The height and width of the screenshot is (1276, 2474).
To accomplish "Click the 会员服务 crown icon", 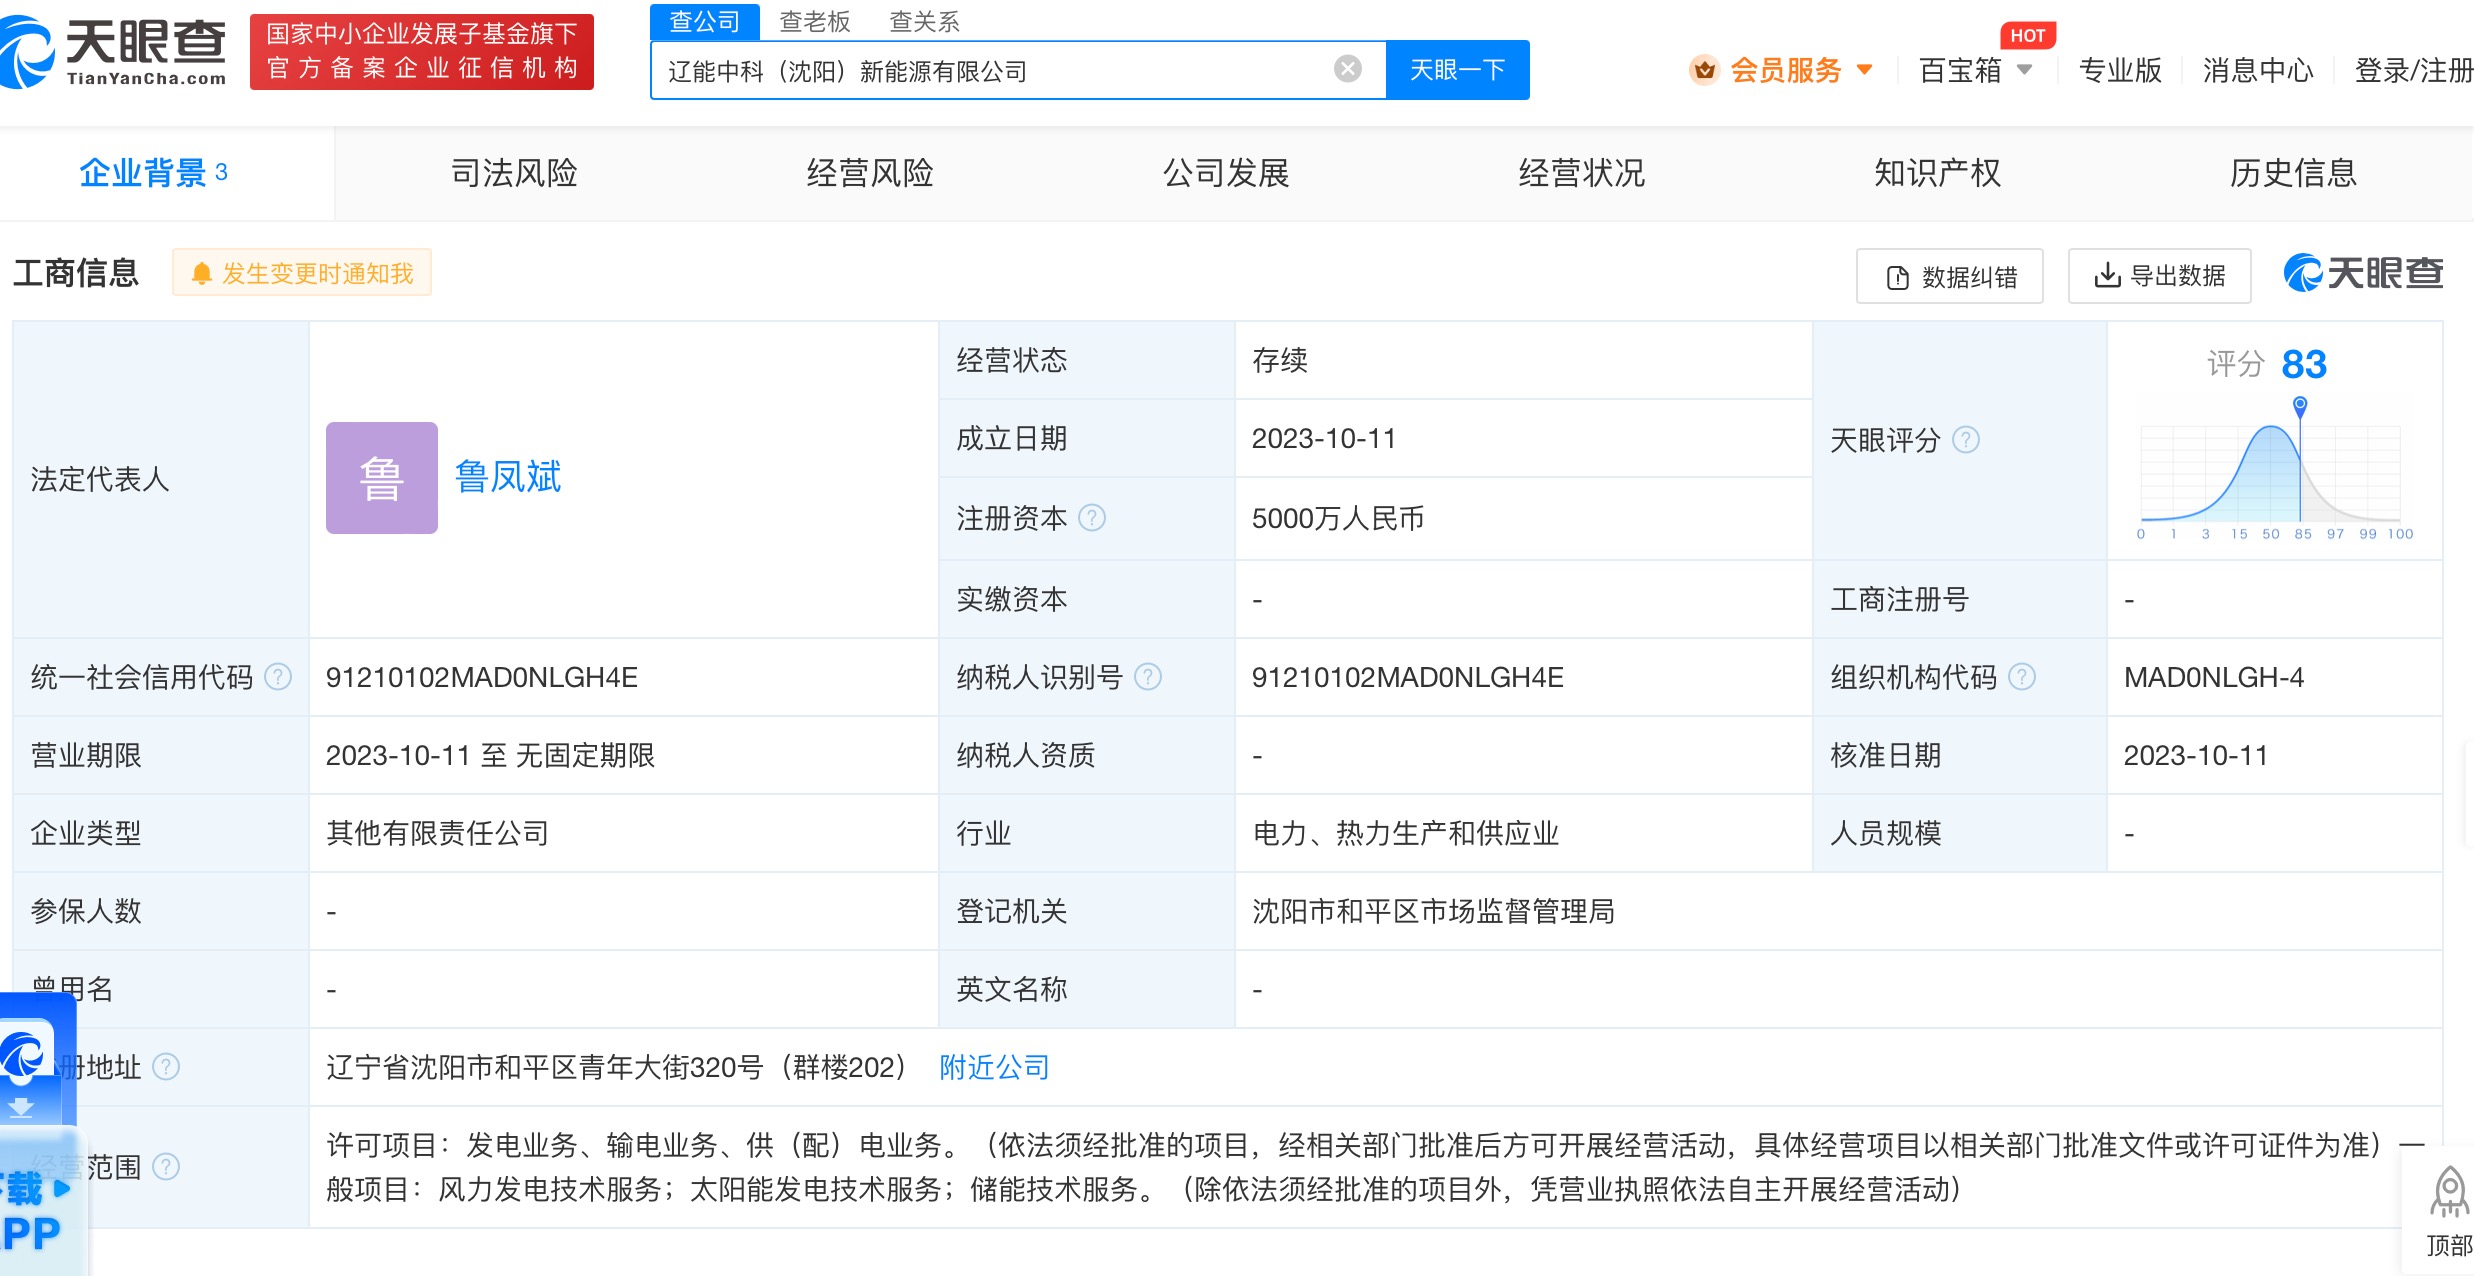I will click(1704, 70).
